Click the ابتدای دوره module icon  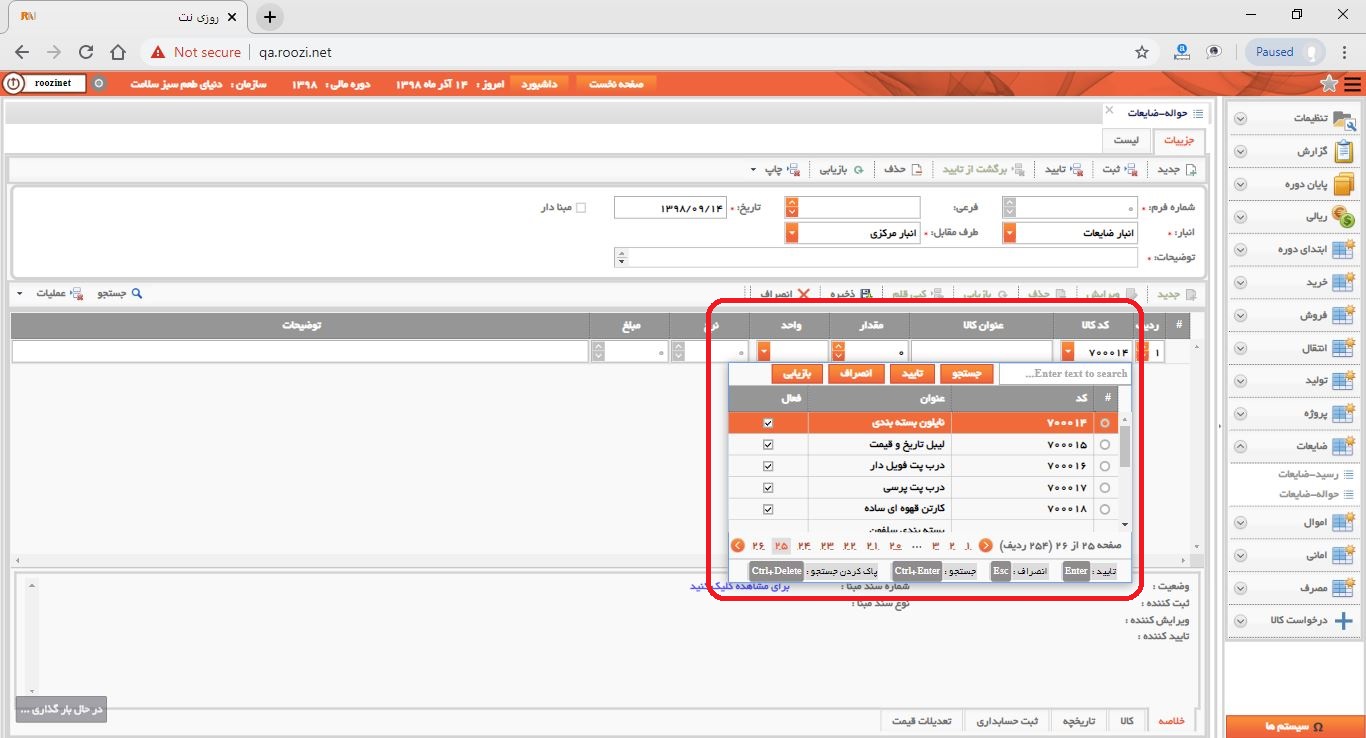(x=1344, y=249)
